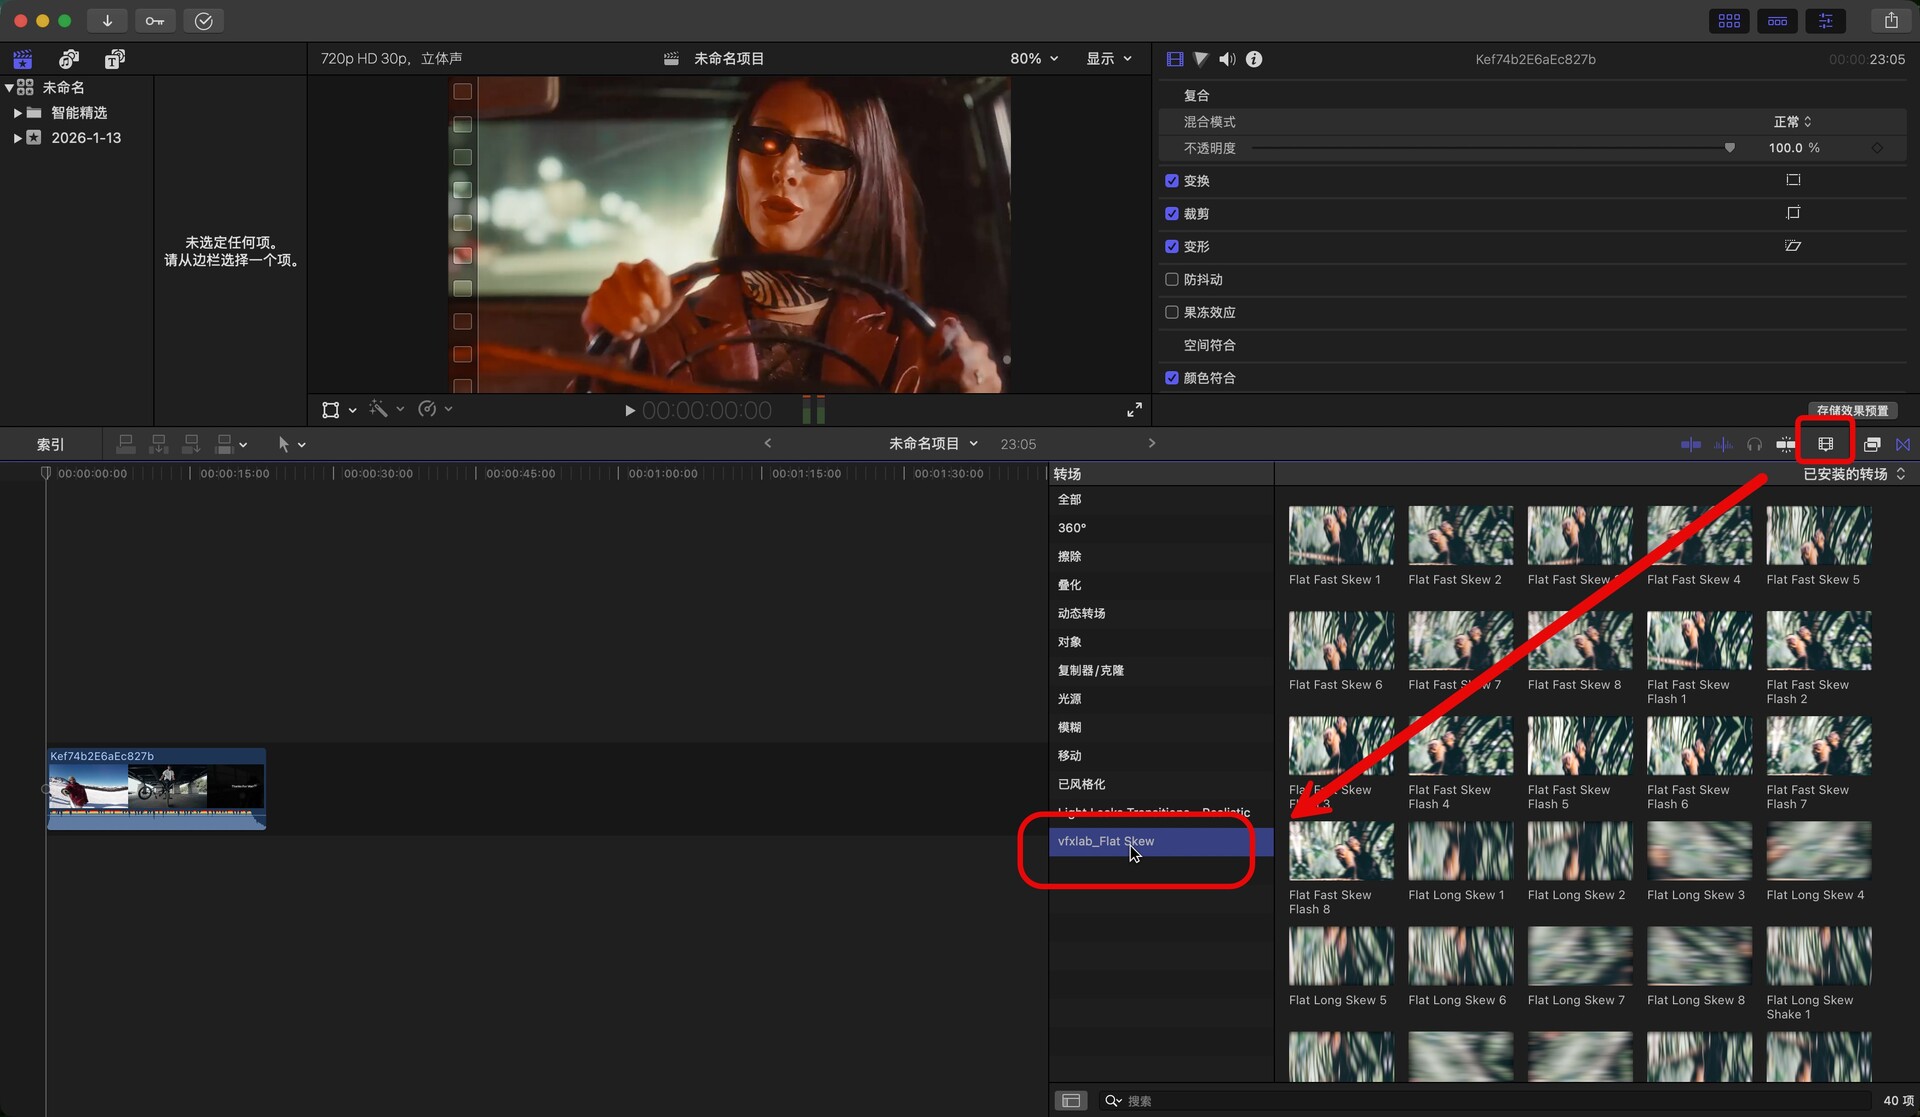The height and width of the screenshot is (1117, 1920).
Task: Open the photos and audio sidebar
Action: [69, 59]
